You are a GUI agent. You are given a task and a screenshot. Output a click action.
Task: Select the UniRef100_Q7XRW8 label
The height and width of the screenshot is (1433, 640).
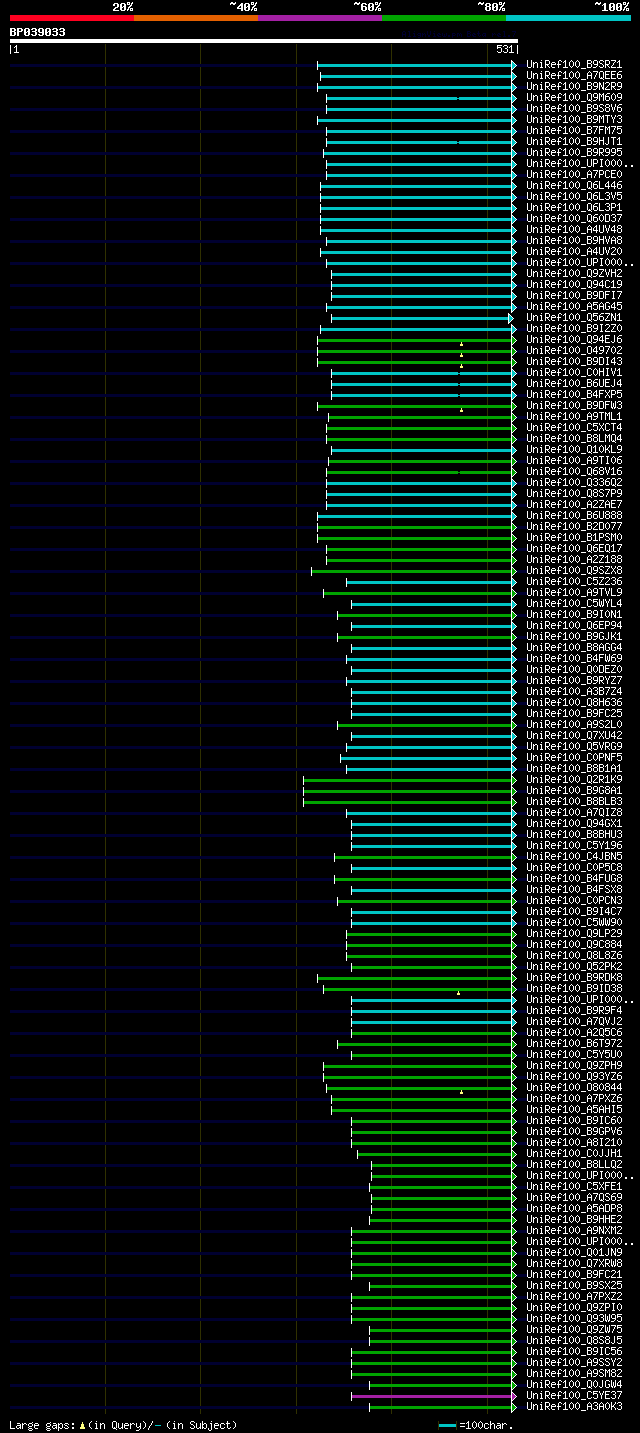pos(574,1263)
